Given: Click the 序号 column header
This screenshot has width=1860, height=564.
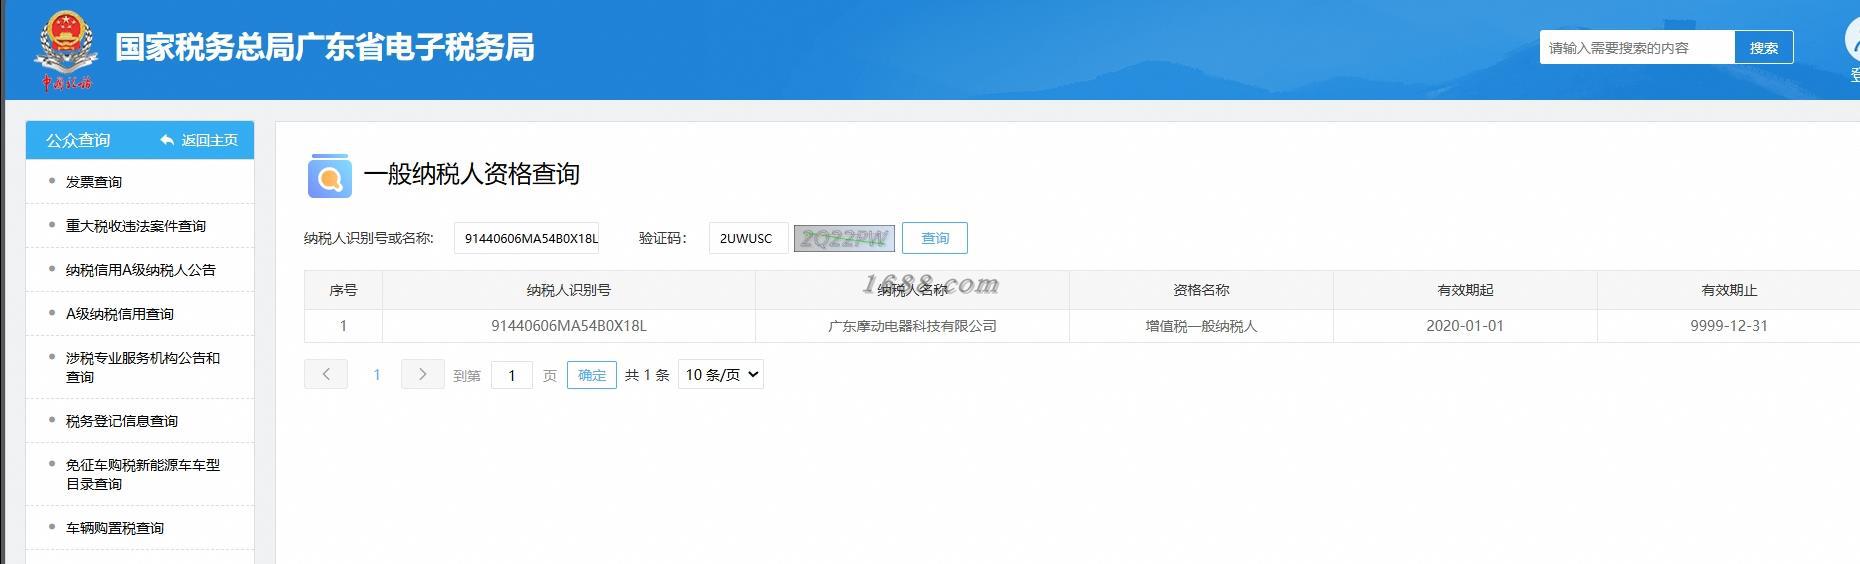Looking at the screenshot, I should pos(343,290).
